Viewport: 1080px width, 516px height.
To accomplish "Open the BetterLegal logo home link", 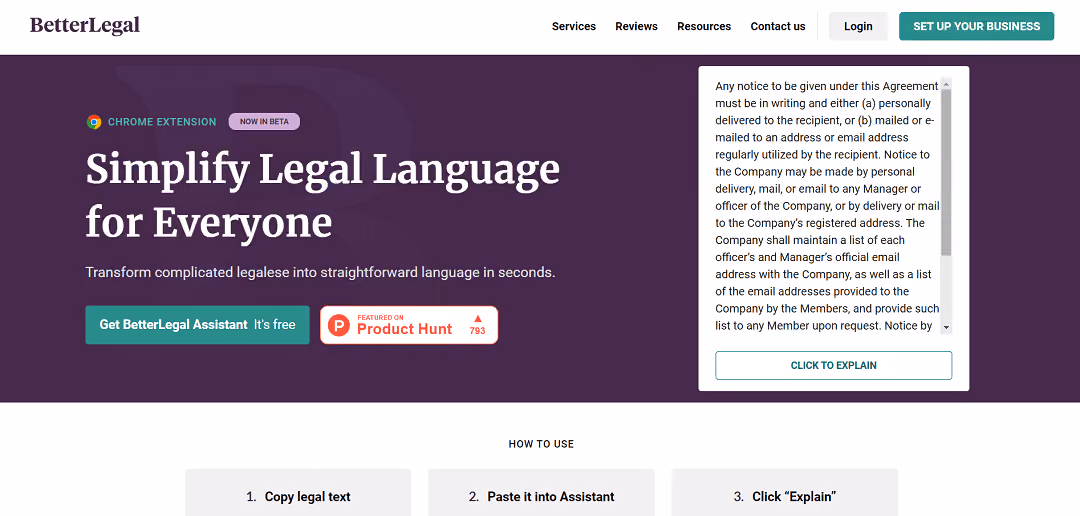I will click(85, 26).
